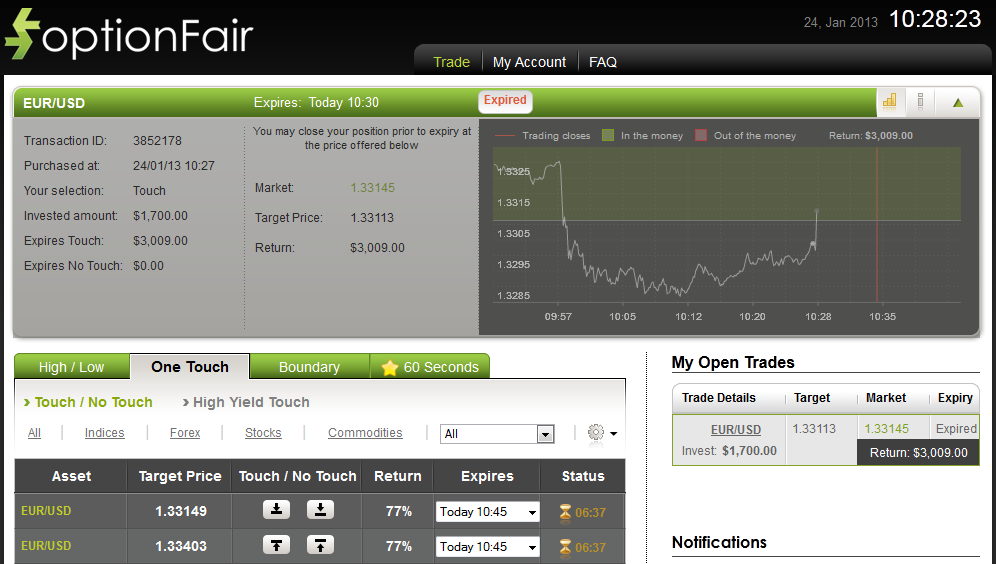This screenshot has height=564, width=996.
Task: Open the trade info view icon
Action: click(920, 101)
